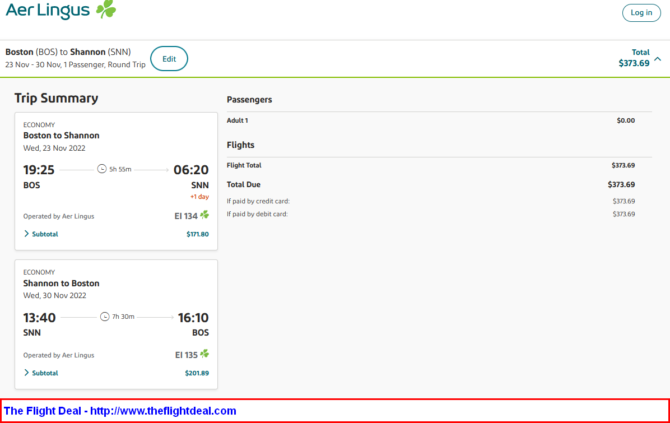
Task: Click flight number EI 134
Action: (186, 216)
